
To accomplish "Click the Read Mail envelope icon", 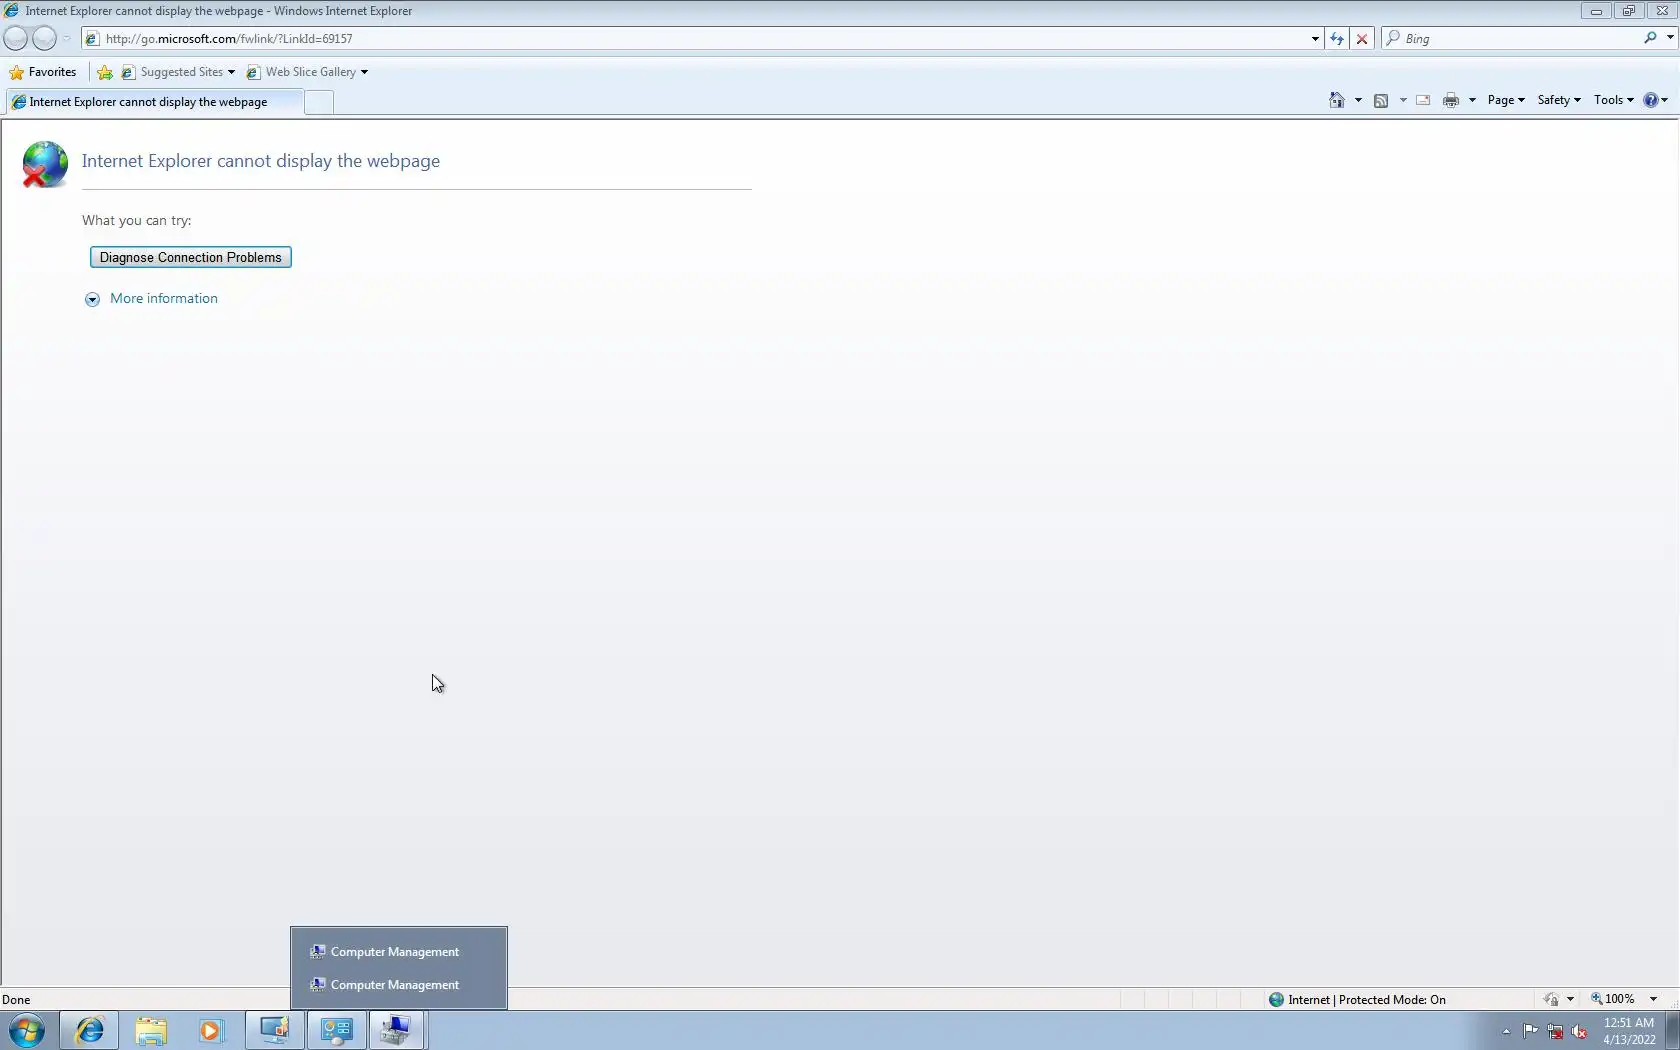I will click(x=1423, y=100).
